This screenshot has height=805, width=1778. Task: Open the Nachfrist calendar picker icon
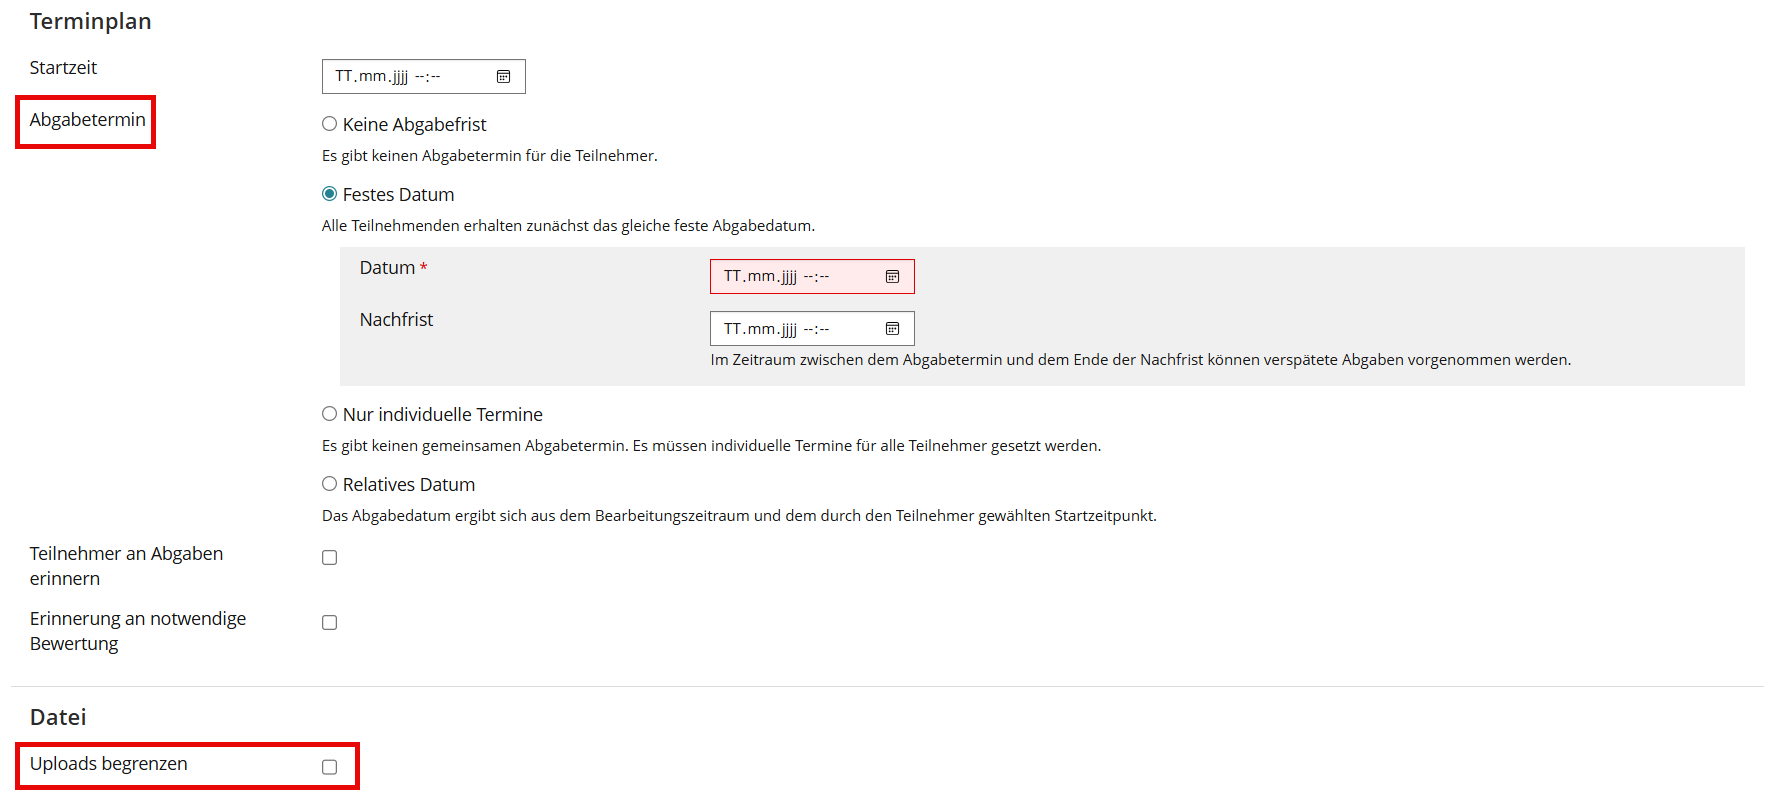pyautogui.click(x=892, y=329)
